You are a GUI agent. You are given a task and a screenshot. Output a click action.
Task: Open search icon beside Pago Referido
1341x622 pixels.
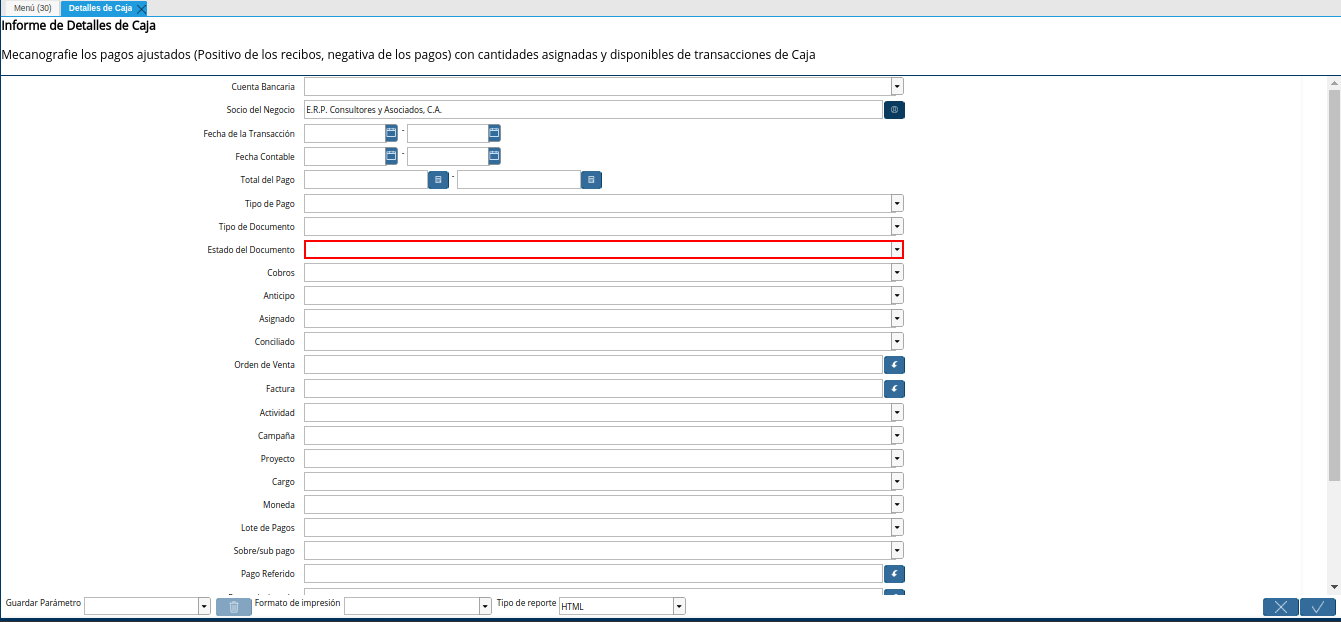[894, 573]
